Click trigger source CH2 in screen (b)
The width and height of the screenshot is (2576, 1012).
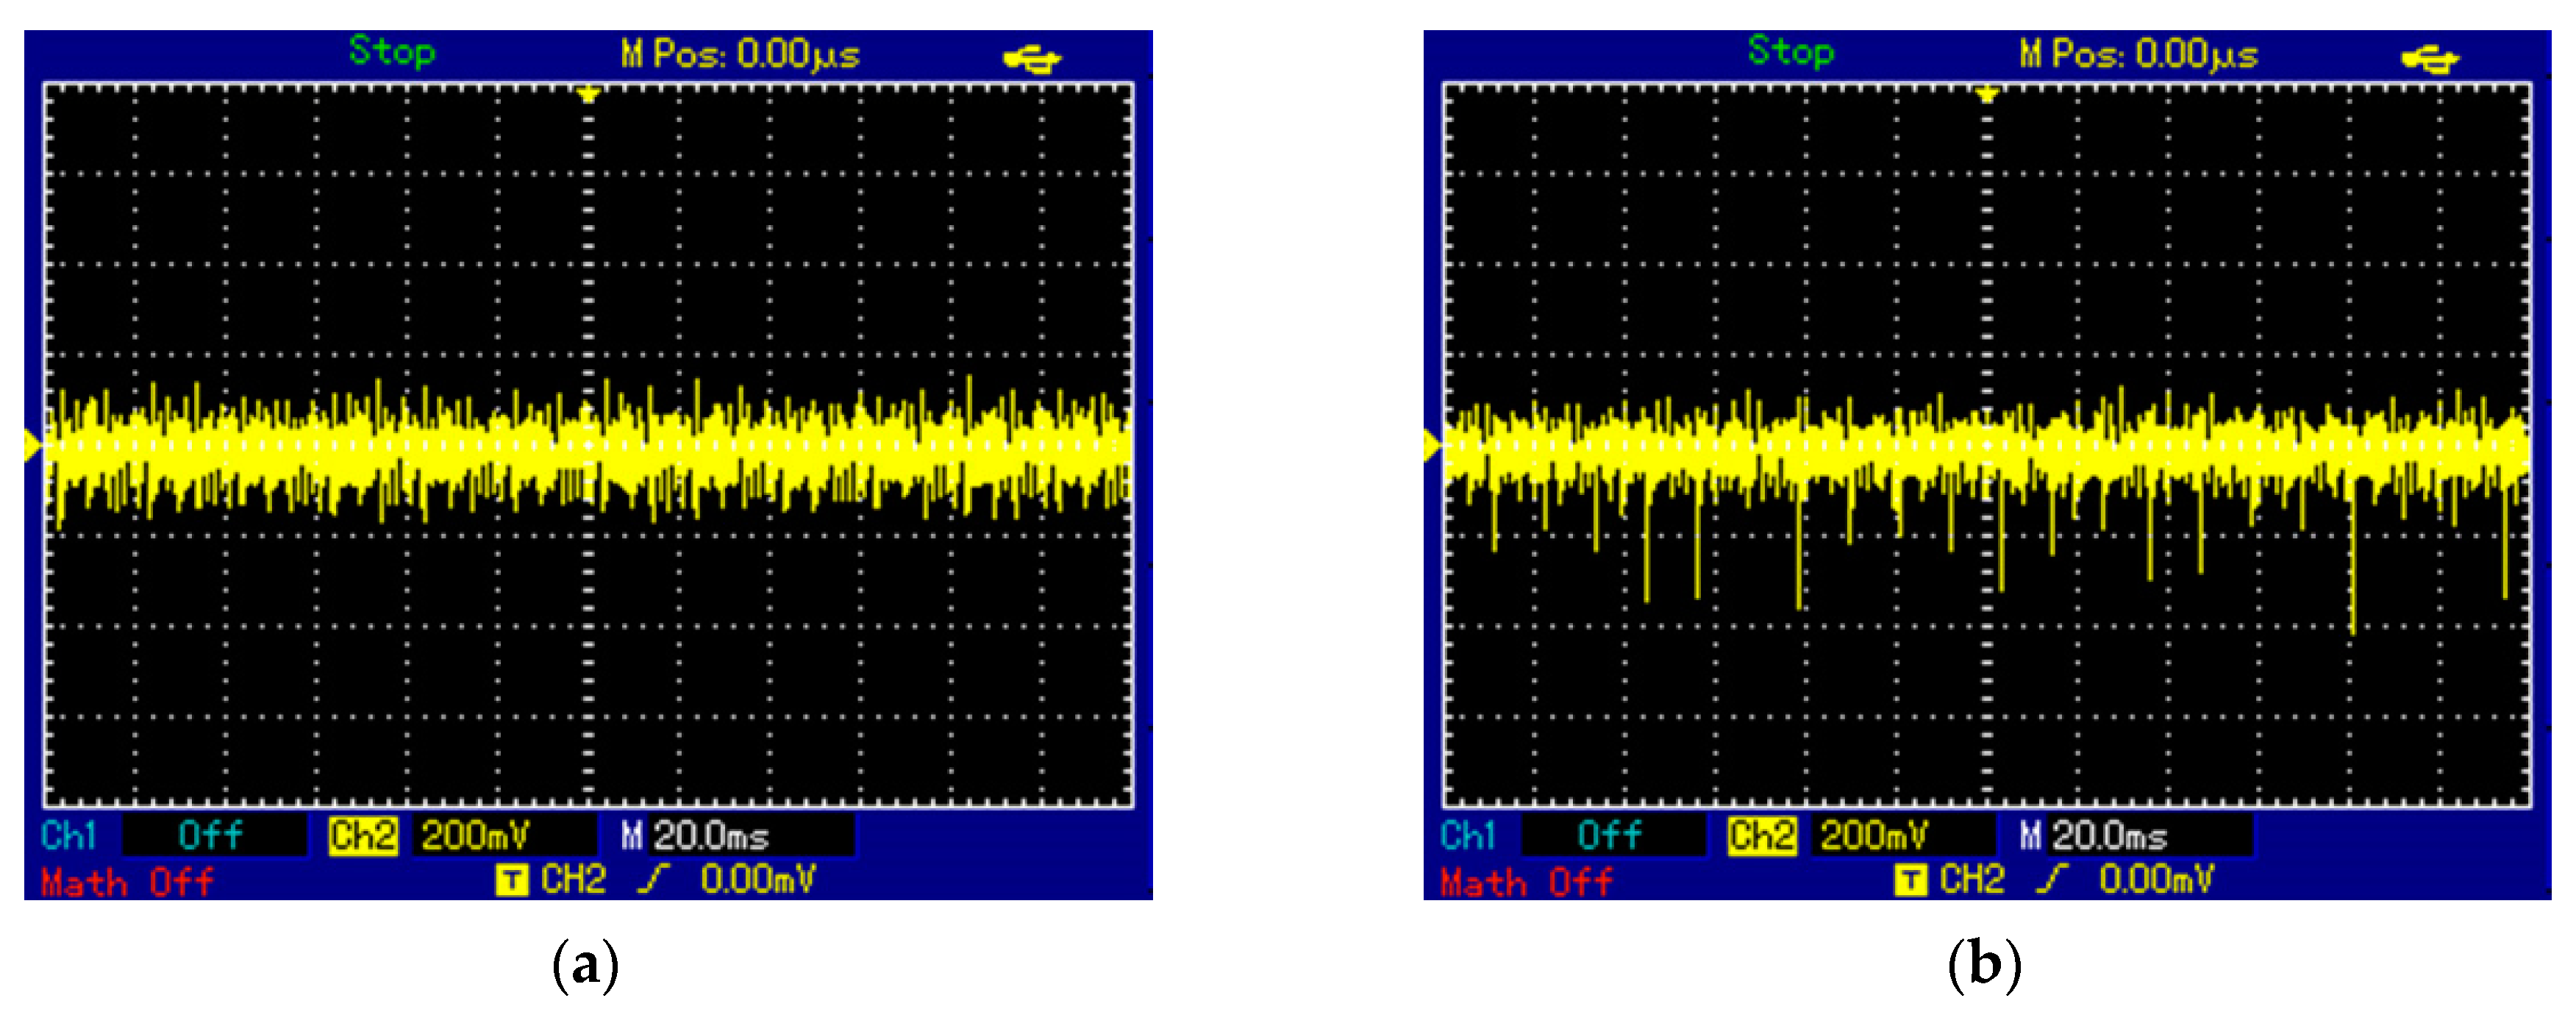pos(1973,879)
